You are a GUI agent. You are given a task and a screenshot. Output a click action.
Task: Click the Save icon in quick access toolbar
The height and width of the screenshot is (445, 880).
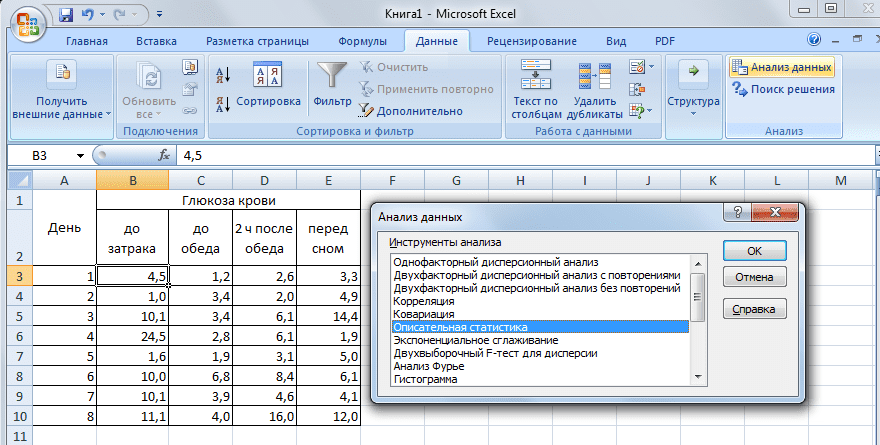click(x=66, y=16)
